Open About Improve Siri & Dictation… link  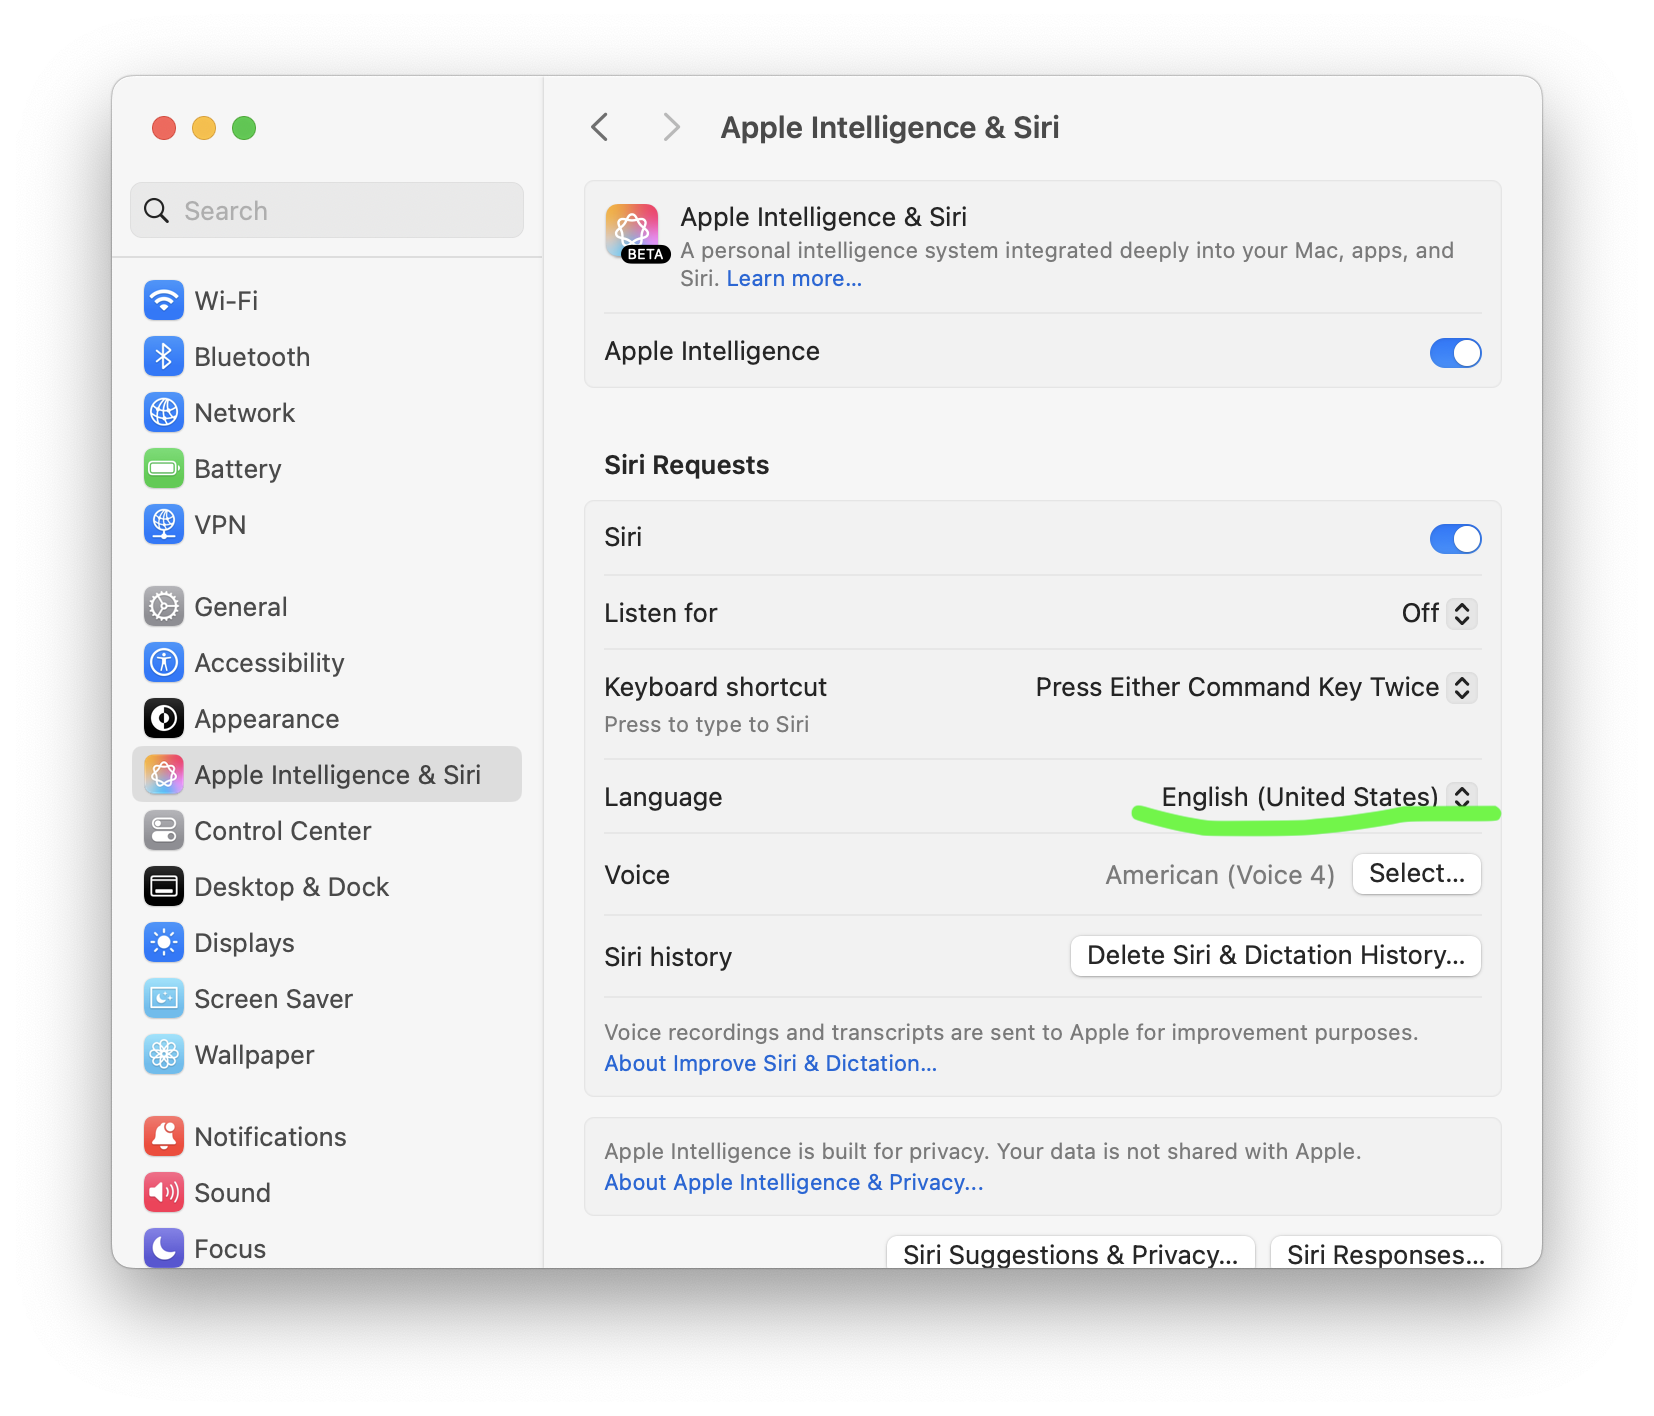click(770, 1063)
